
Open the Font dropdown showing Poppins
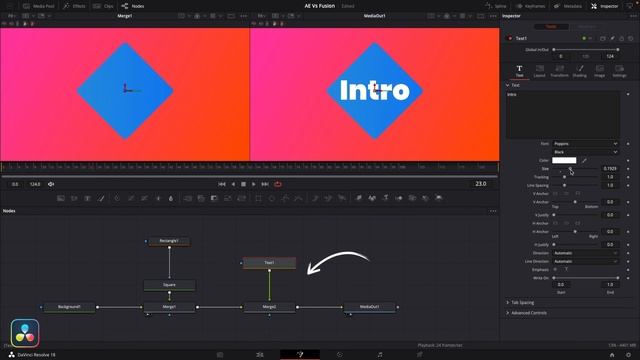pos(585,144)
